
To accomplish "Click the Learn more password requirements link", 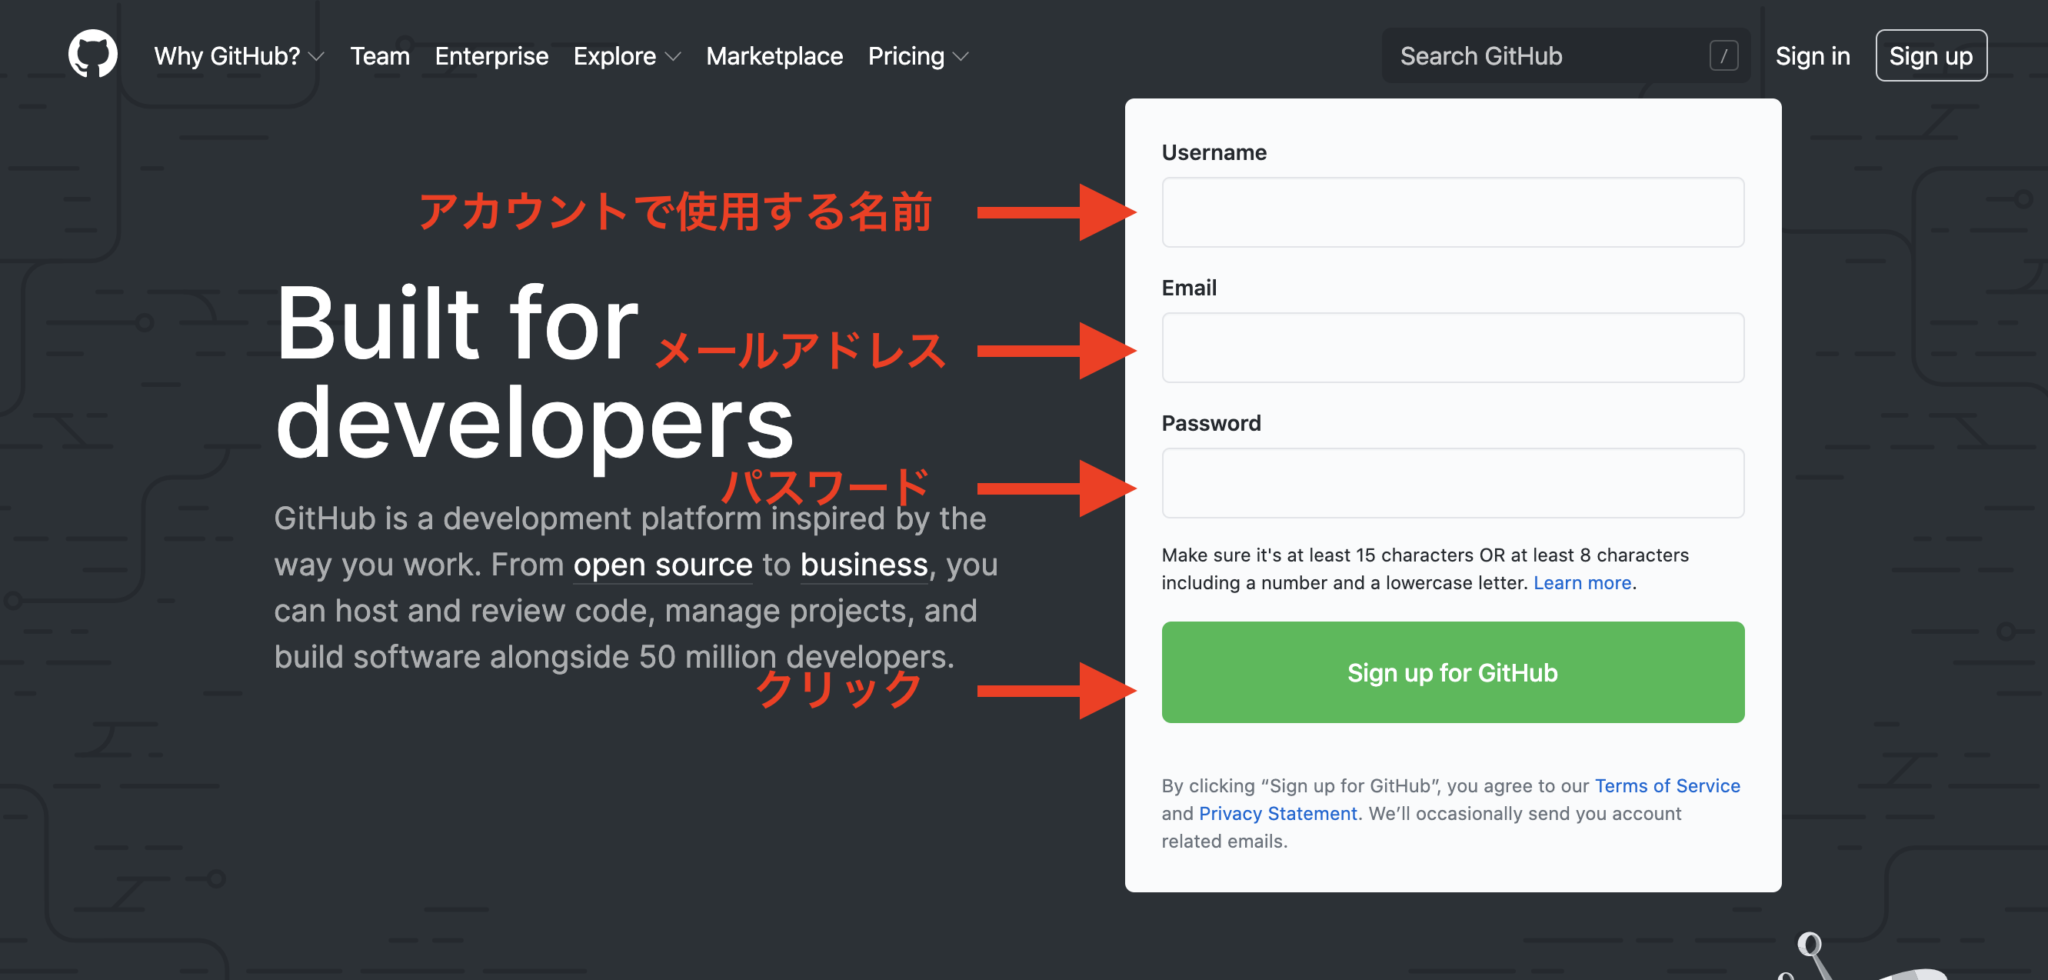I will click(1581, 582).
